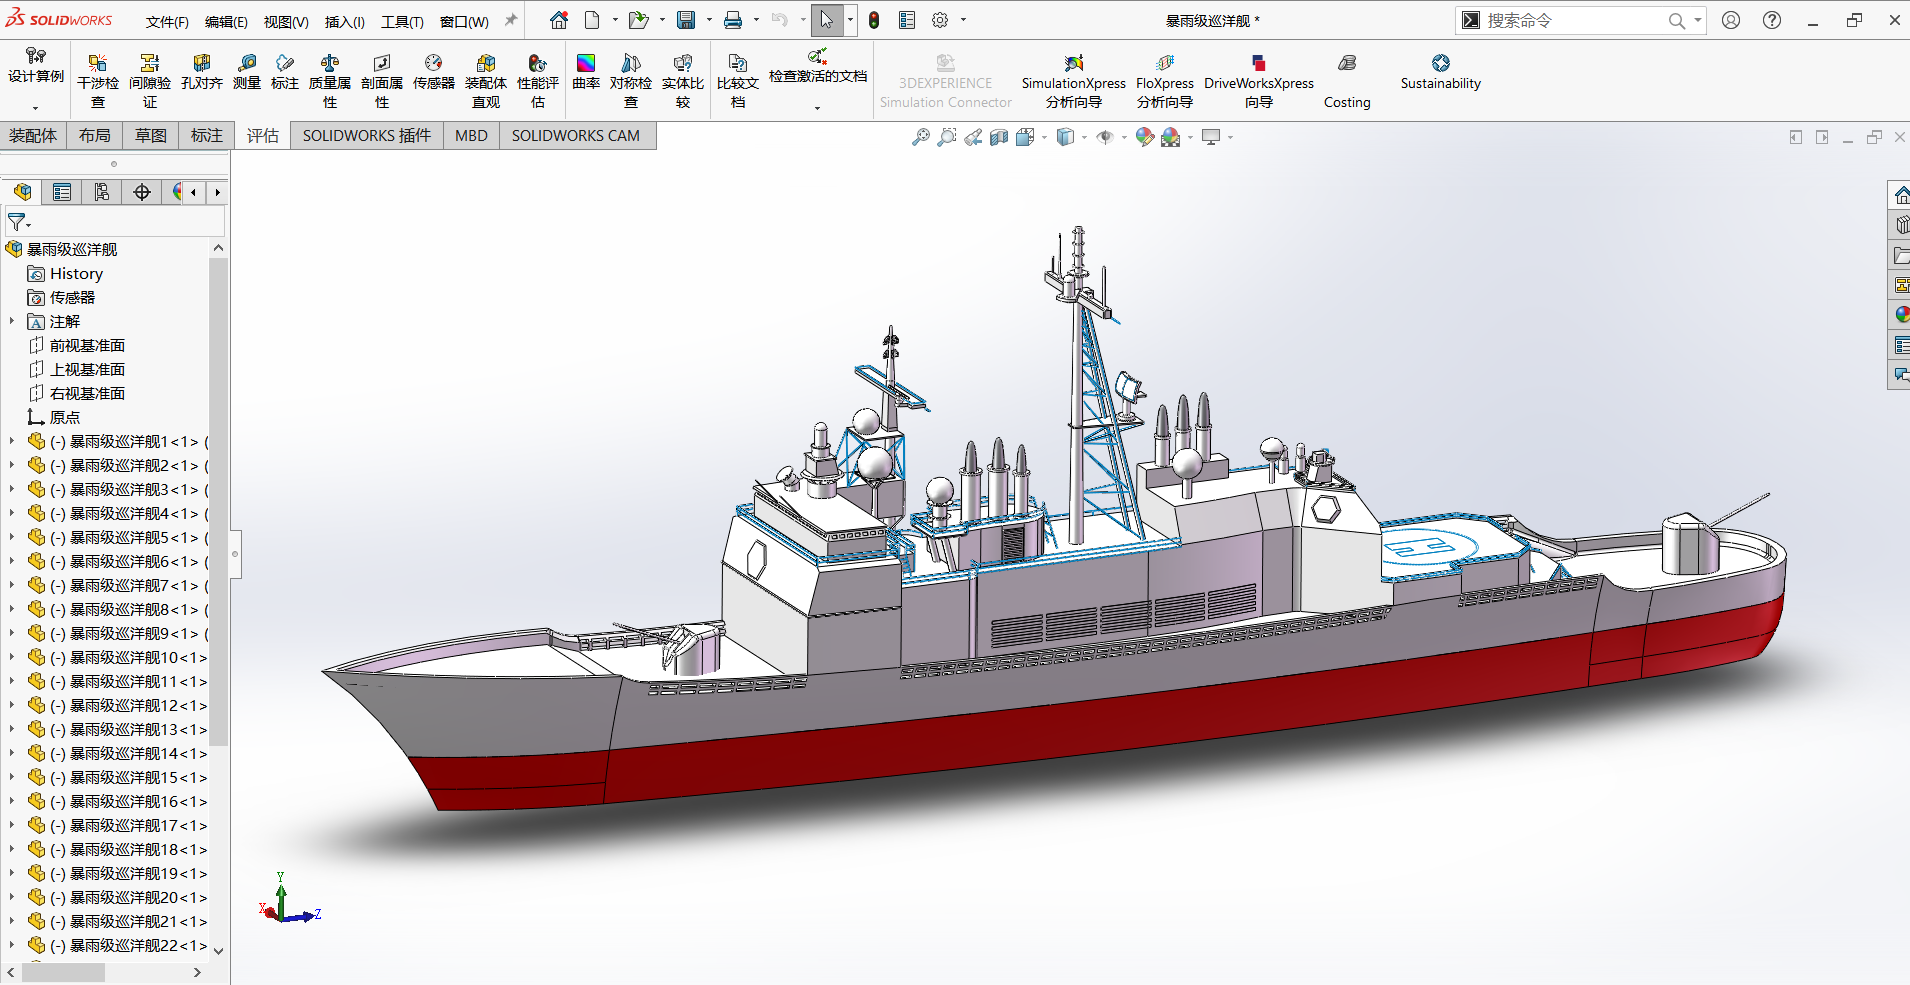Open the Costing tool
The width and height of the screenshot is (1910, 985).
coord(1347,80)
